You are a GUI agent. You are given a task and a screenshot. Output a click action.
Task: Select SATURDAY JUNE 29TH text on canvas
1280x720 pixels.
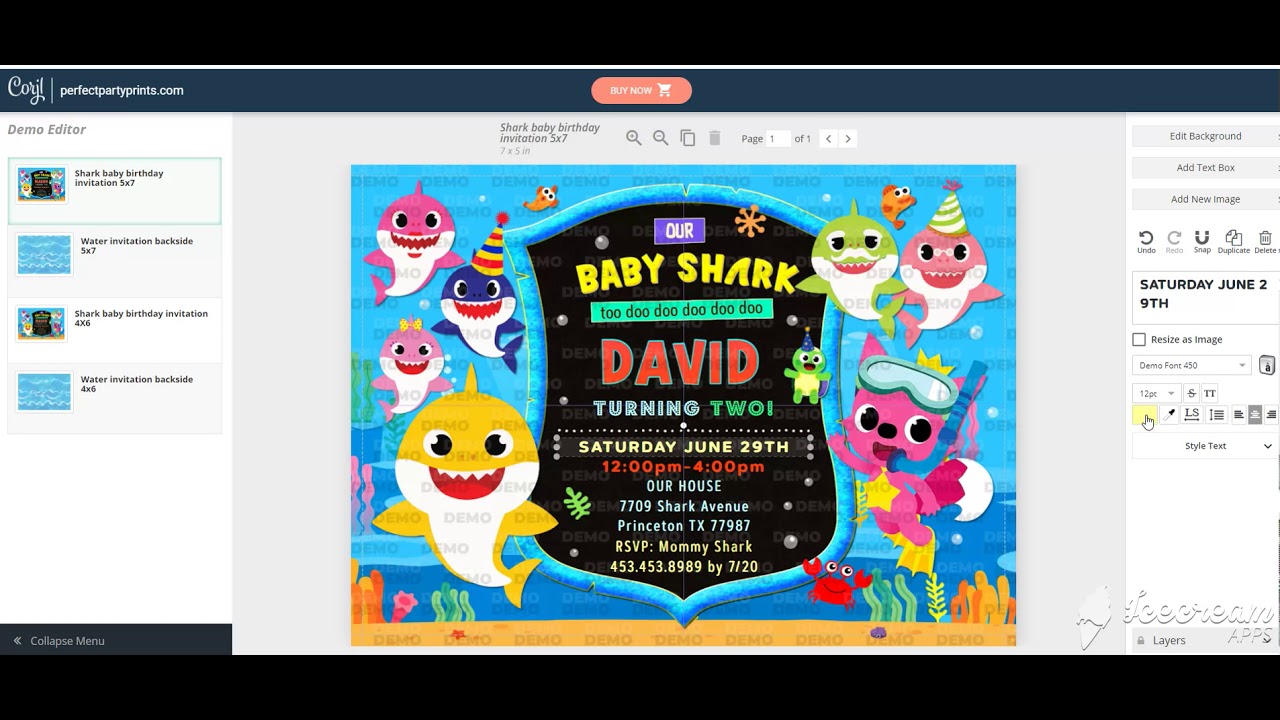[684, 447]
